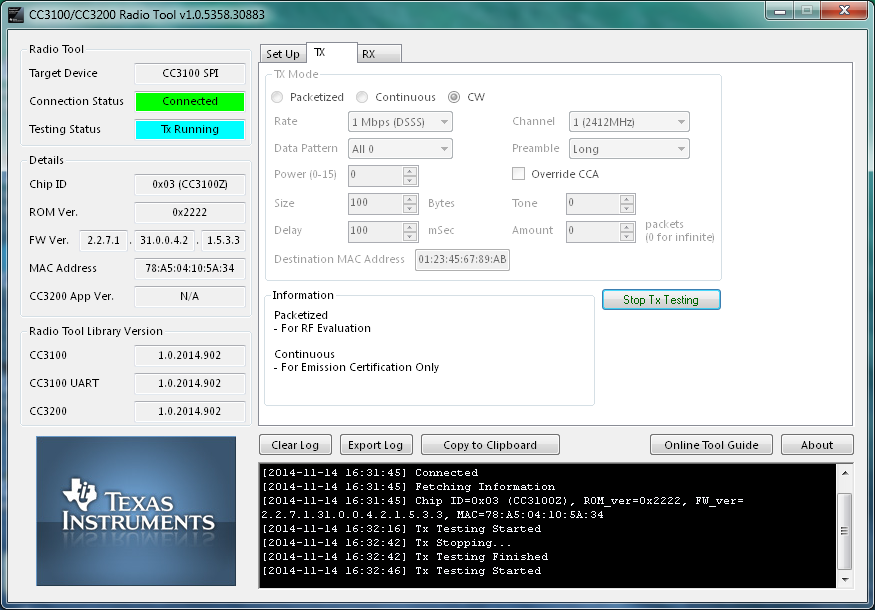Open the Online Tool Guide
Image resolution: width=875 pixels, height=610 pixels.
(711, 445)
